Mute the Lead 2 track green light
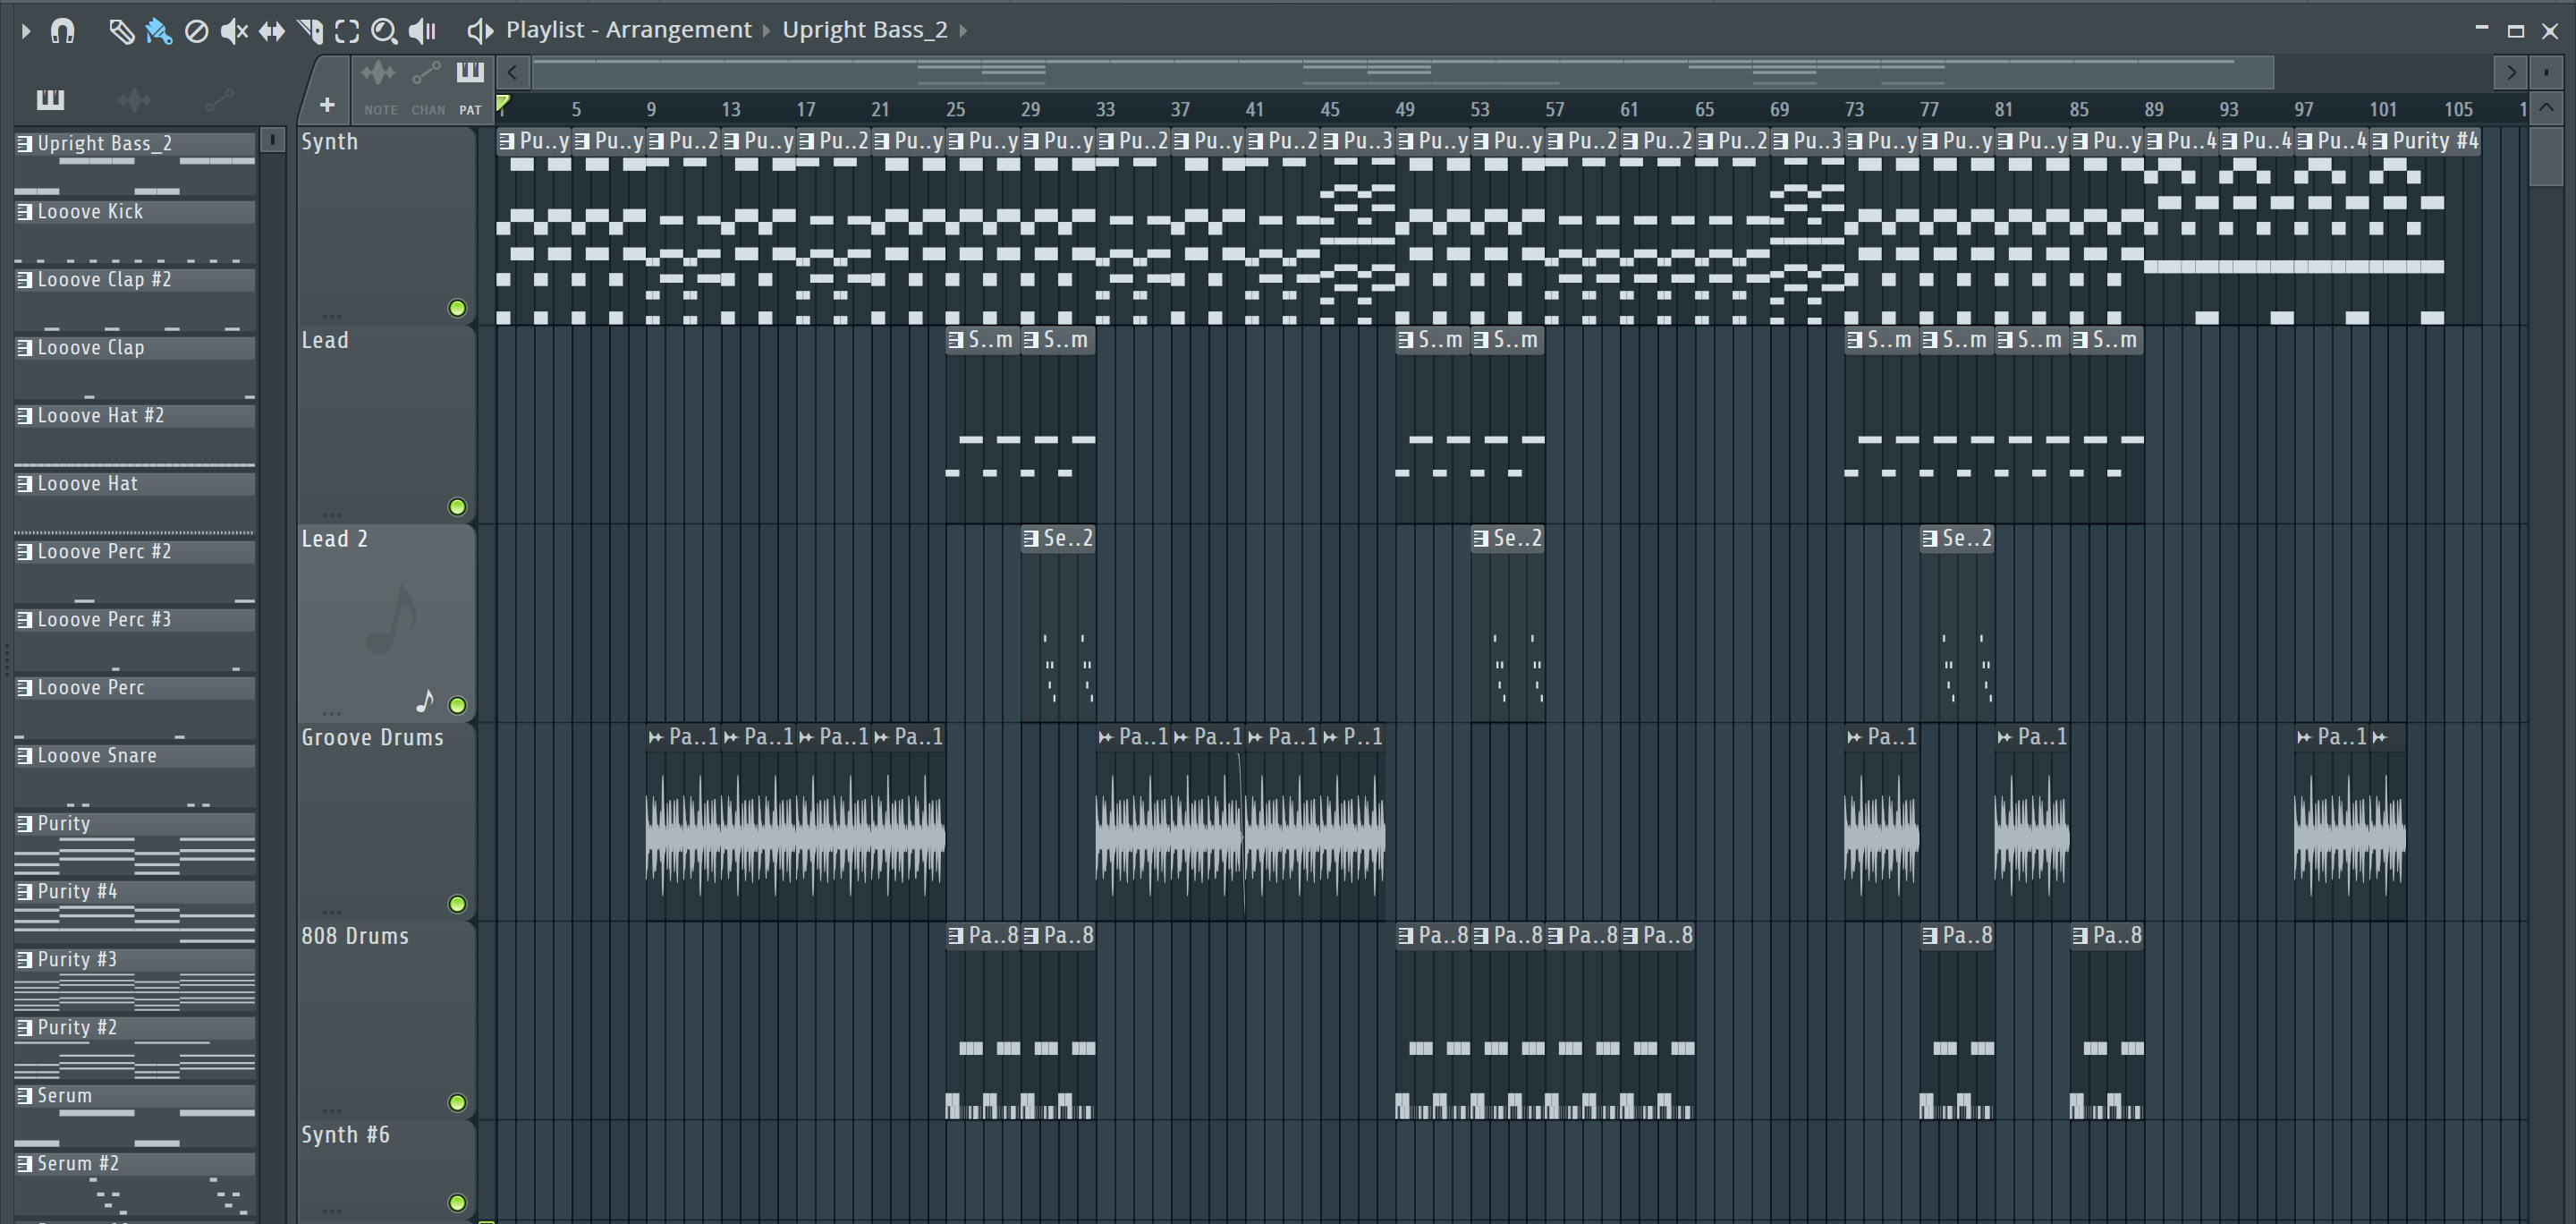 (457, 705)
